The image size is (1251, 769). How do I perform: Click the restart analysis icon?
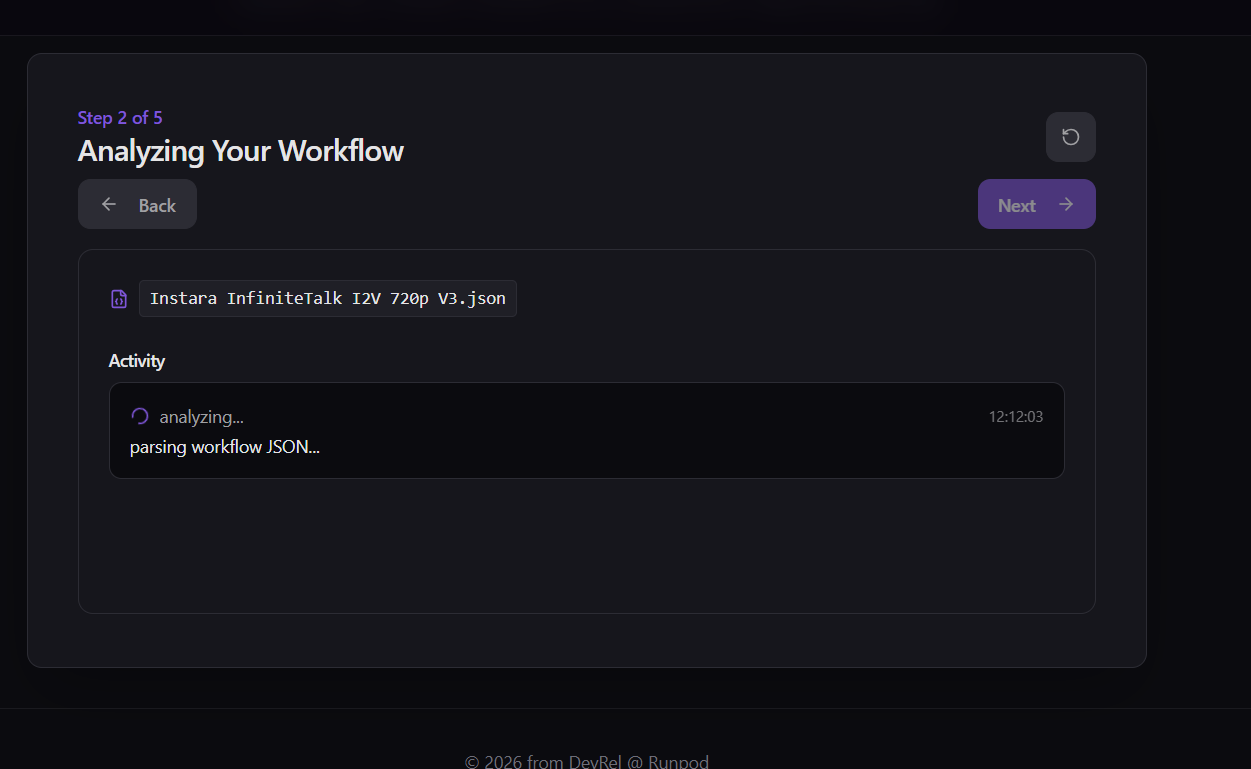pos(1070,137)
